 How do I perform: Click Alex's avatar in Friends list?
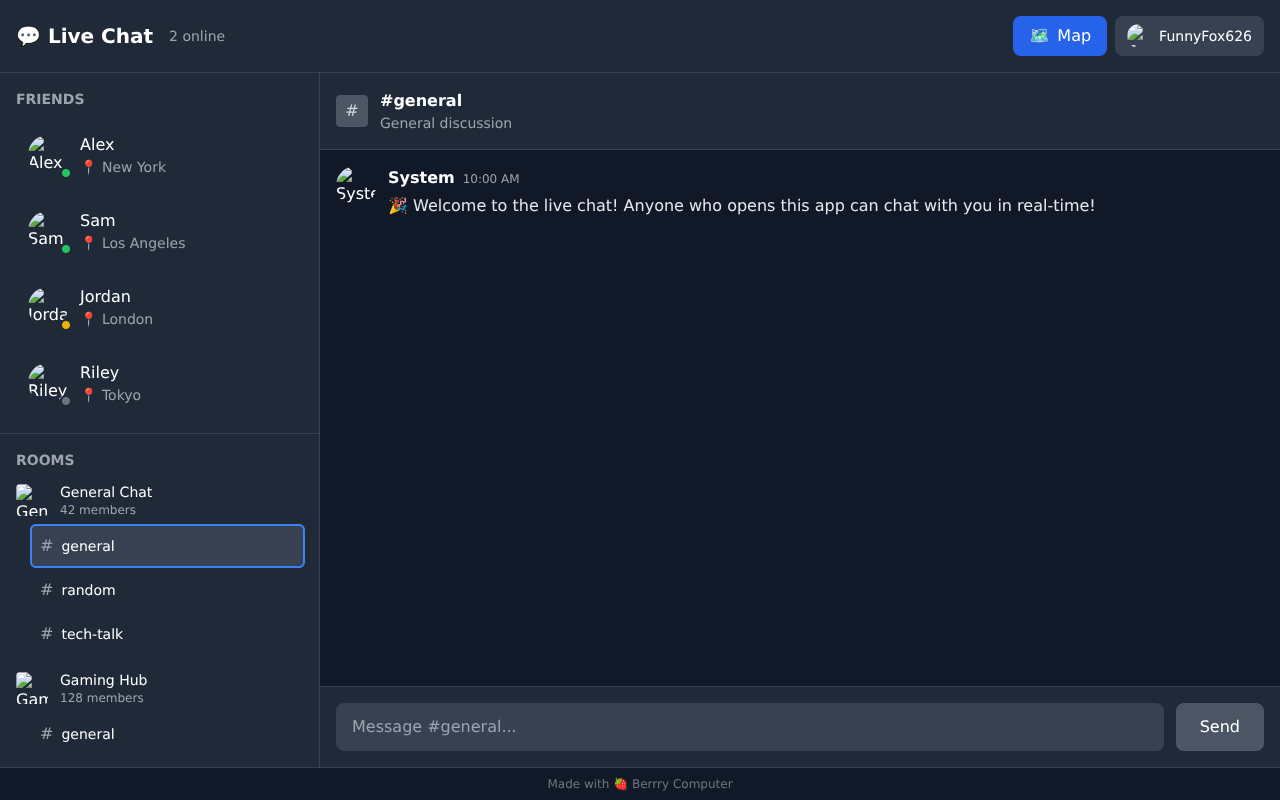point(47,155)
